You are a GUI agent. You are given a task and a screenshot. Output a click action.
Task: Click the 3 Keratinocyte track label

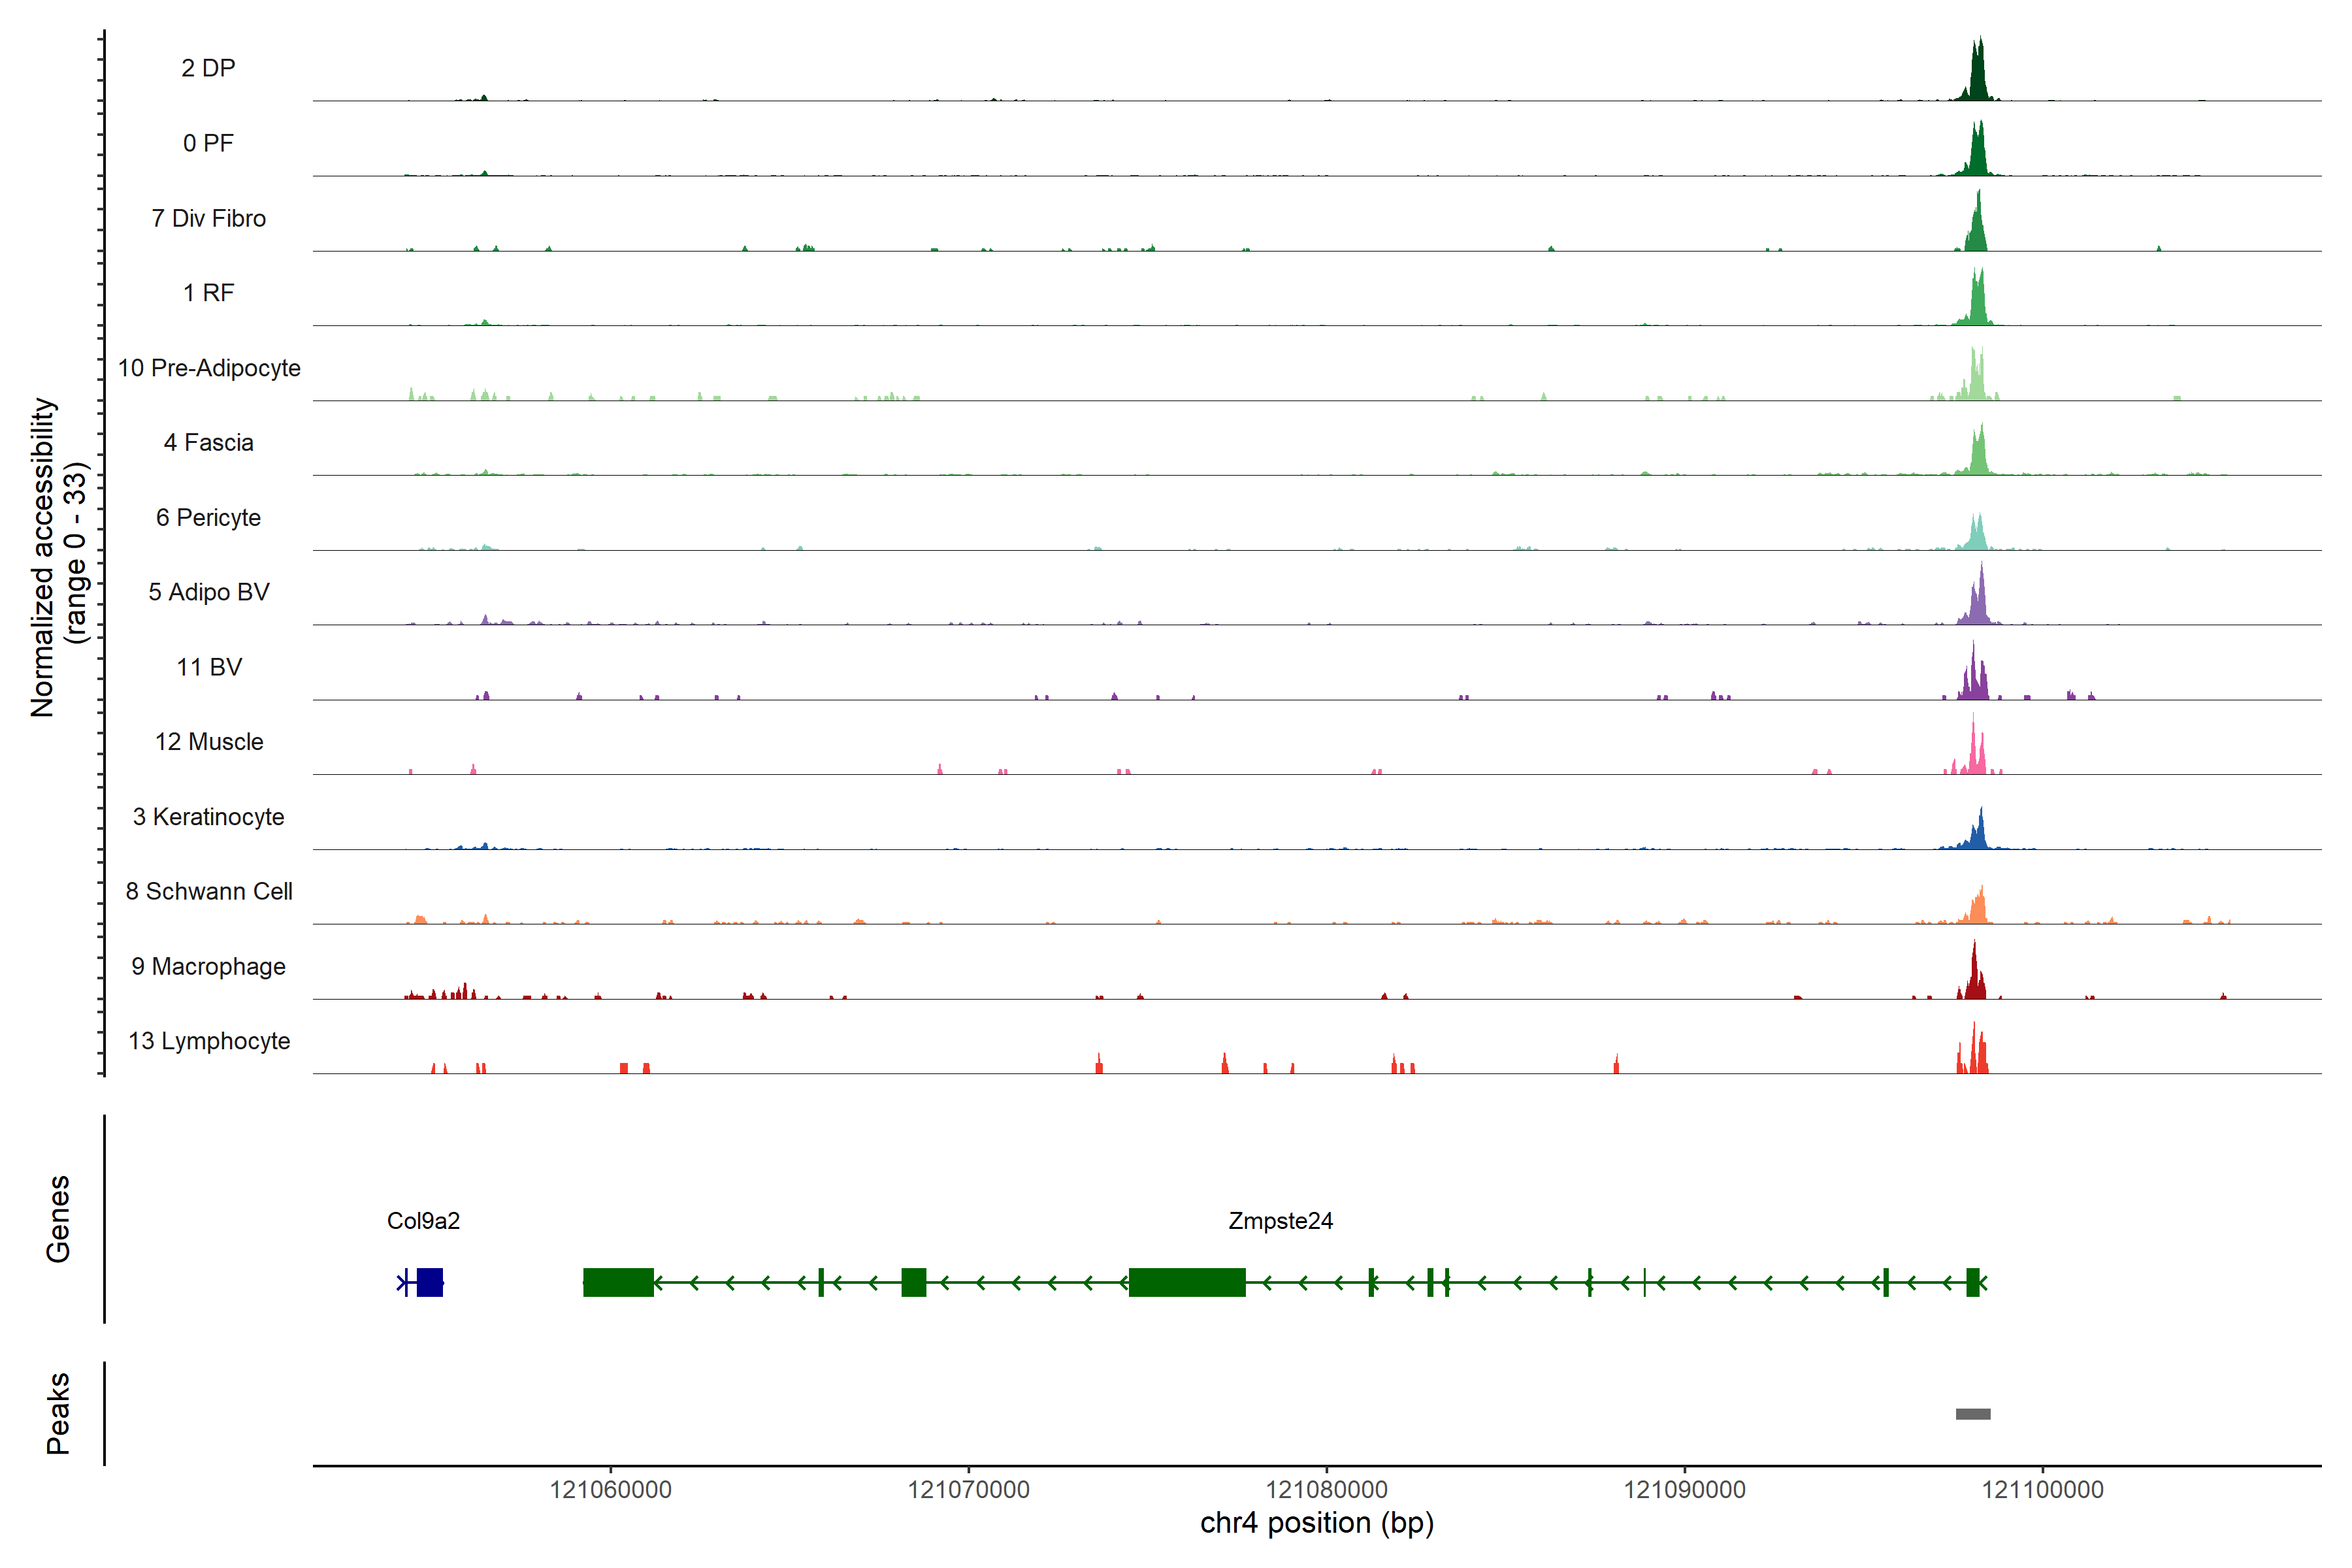coord(209,817)
